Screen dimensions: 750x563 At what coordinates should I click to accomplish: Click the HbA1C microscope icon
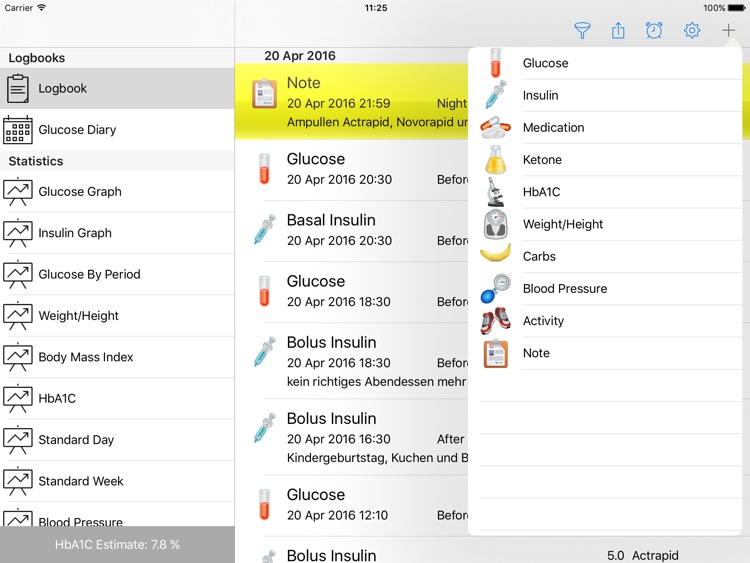pos(496,192)
